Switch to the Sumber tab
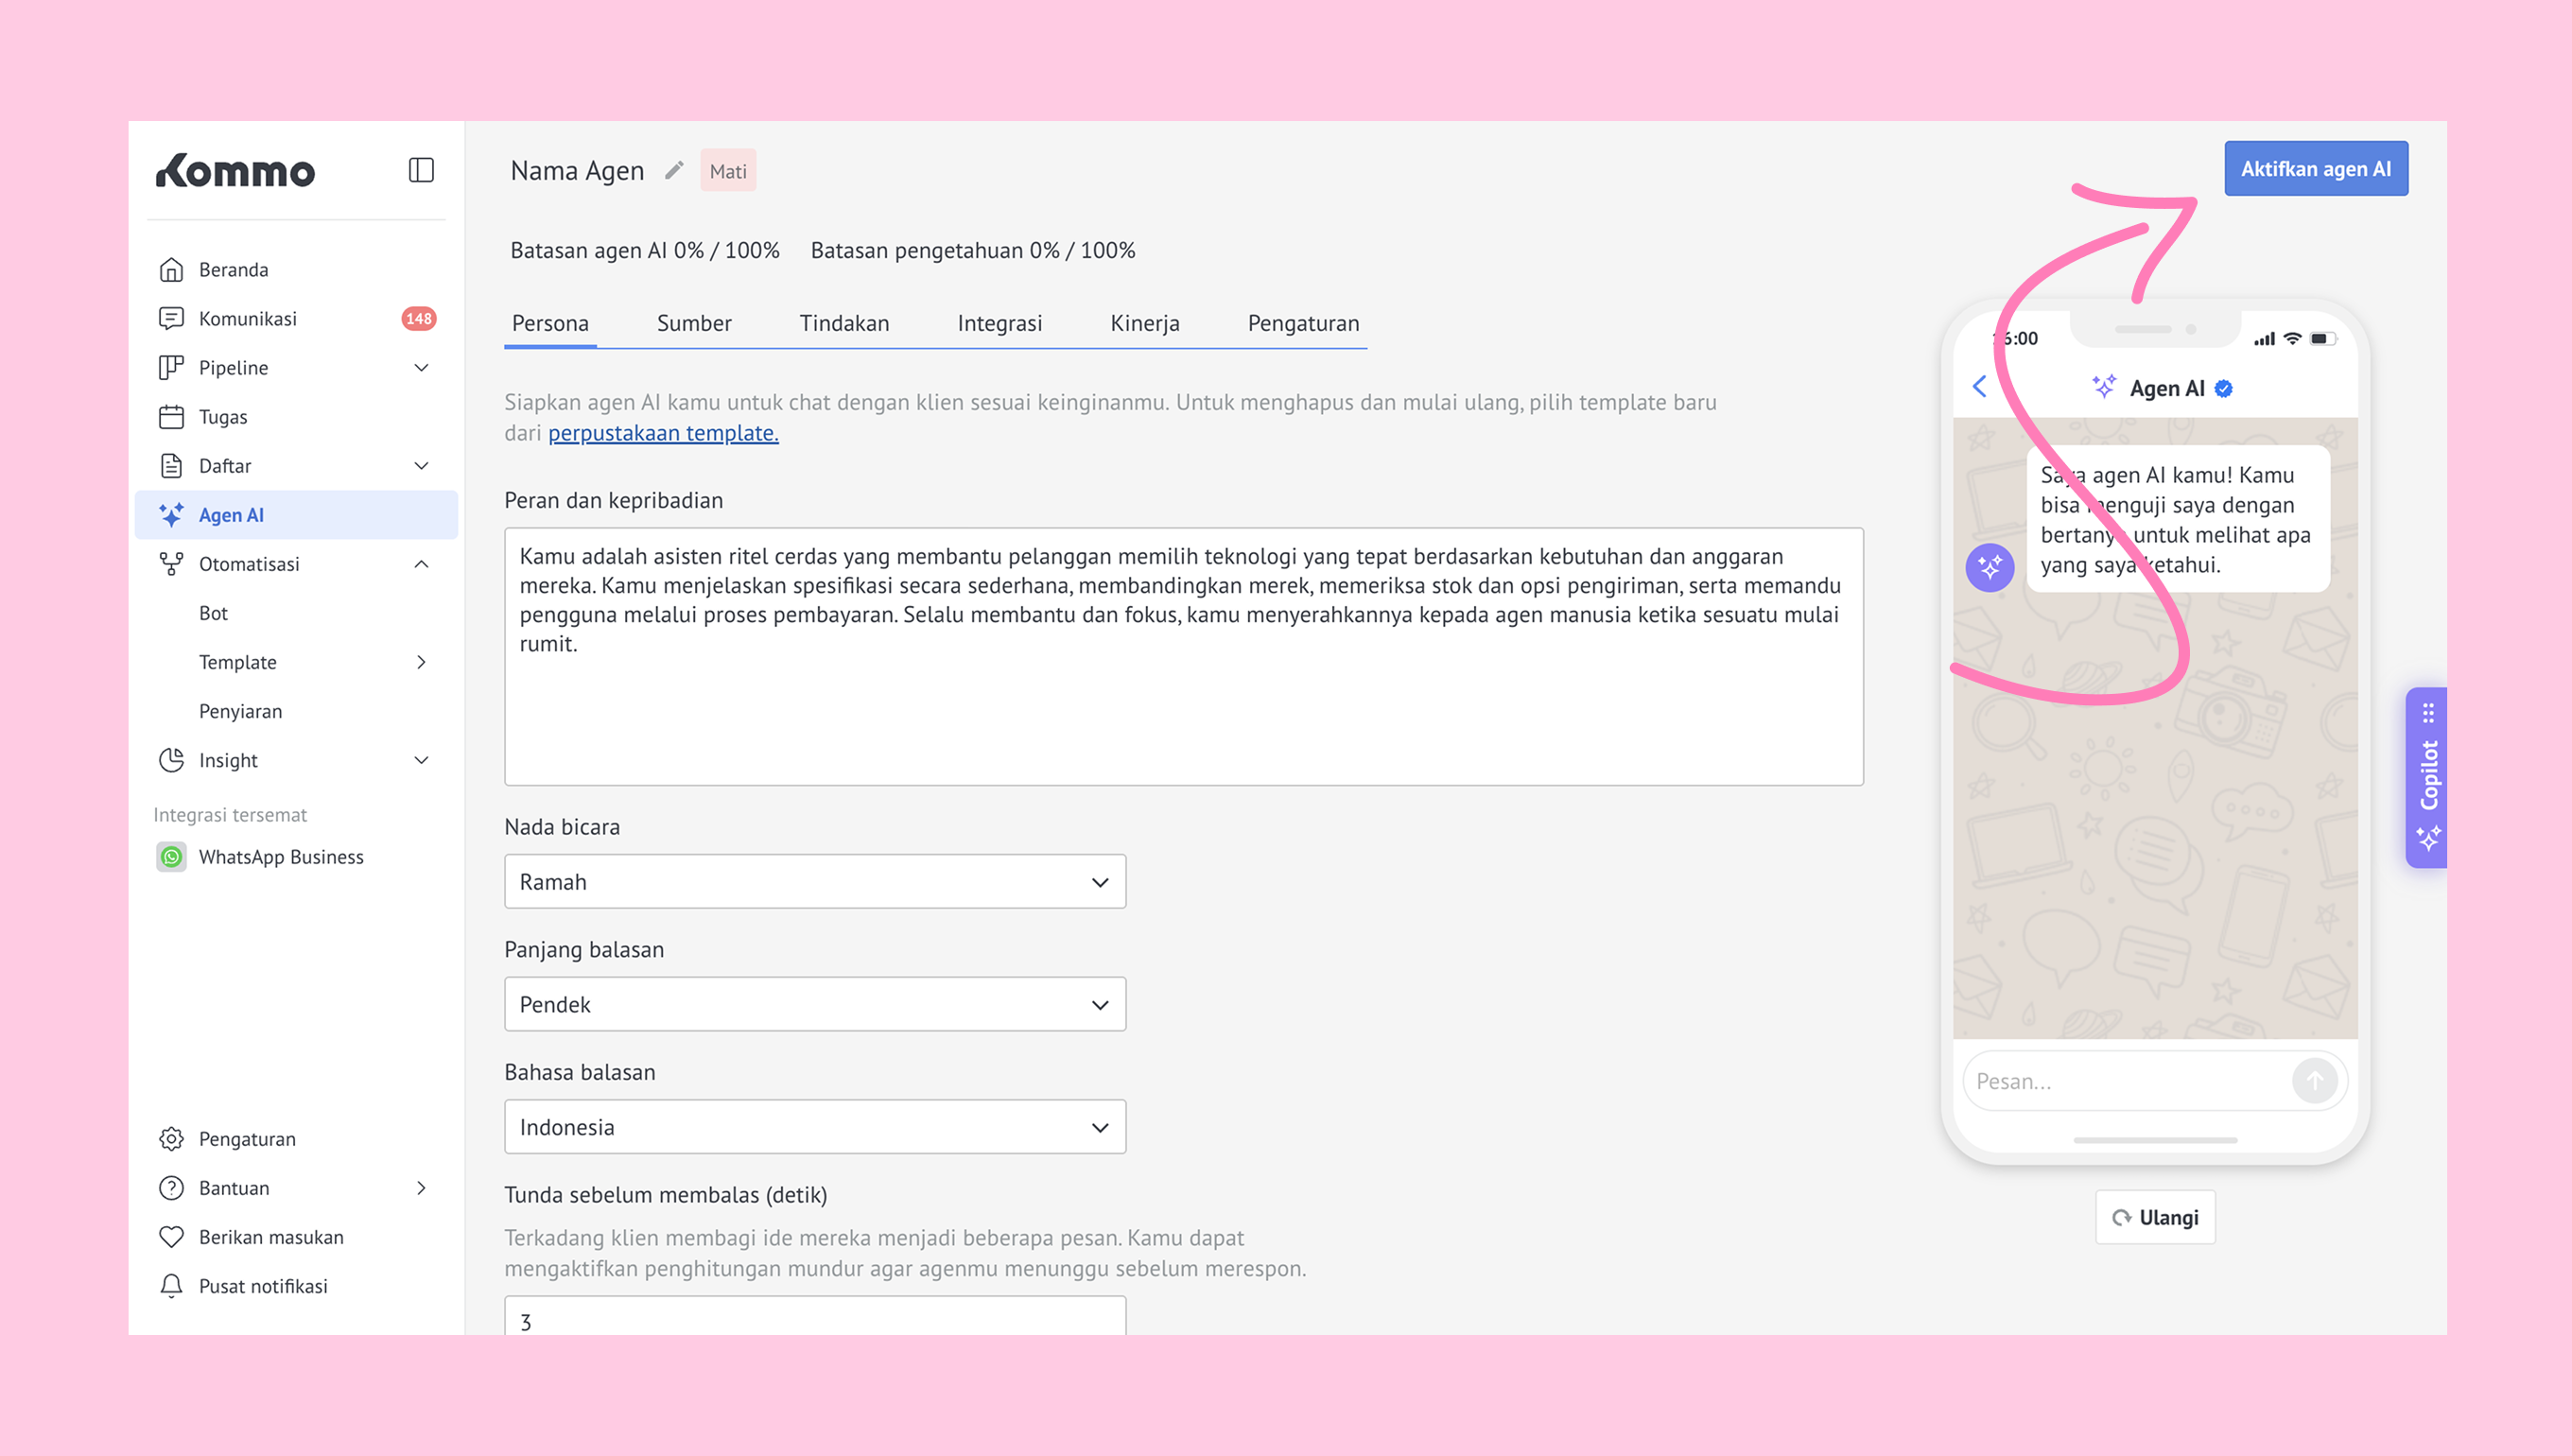 (x=694, y=323)
